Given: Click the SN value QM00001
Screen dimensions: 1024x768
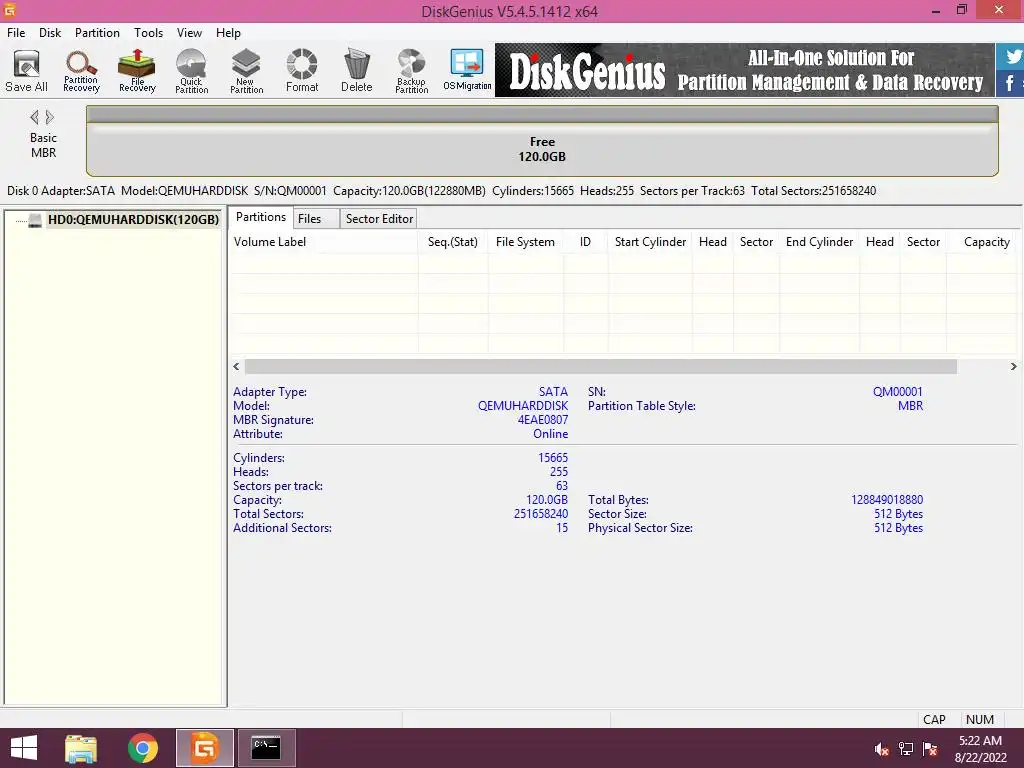Looking at the screenshot, I should point(897,392).
